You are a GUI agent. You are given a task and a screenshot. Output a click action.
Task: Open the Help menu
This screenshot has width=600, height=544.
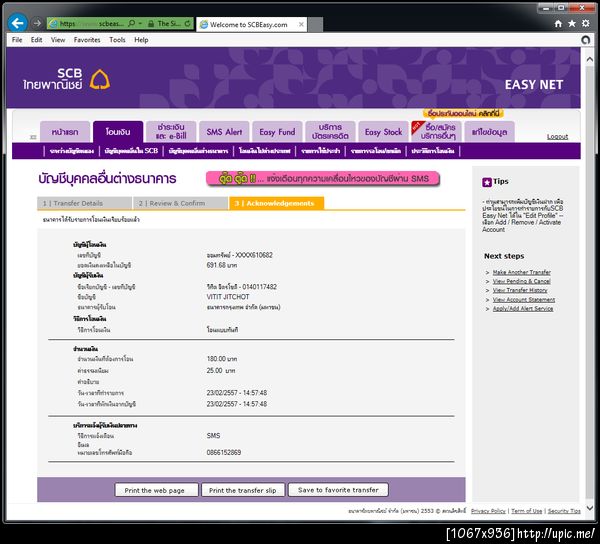tap(141, 40)
